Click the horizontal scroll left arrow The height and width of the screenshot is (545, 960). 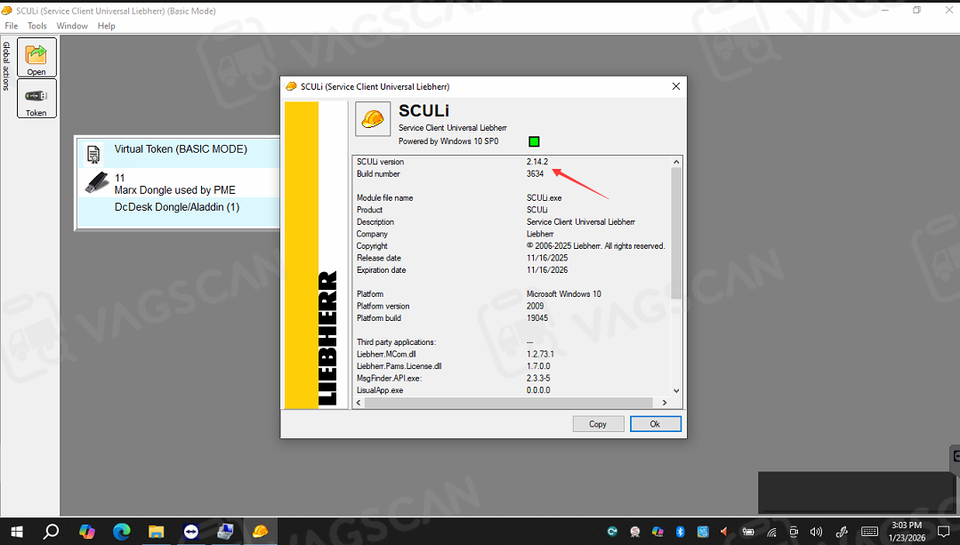click(x=359, y=402)
